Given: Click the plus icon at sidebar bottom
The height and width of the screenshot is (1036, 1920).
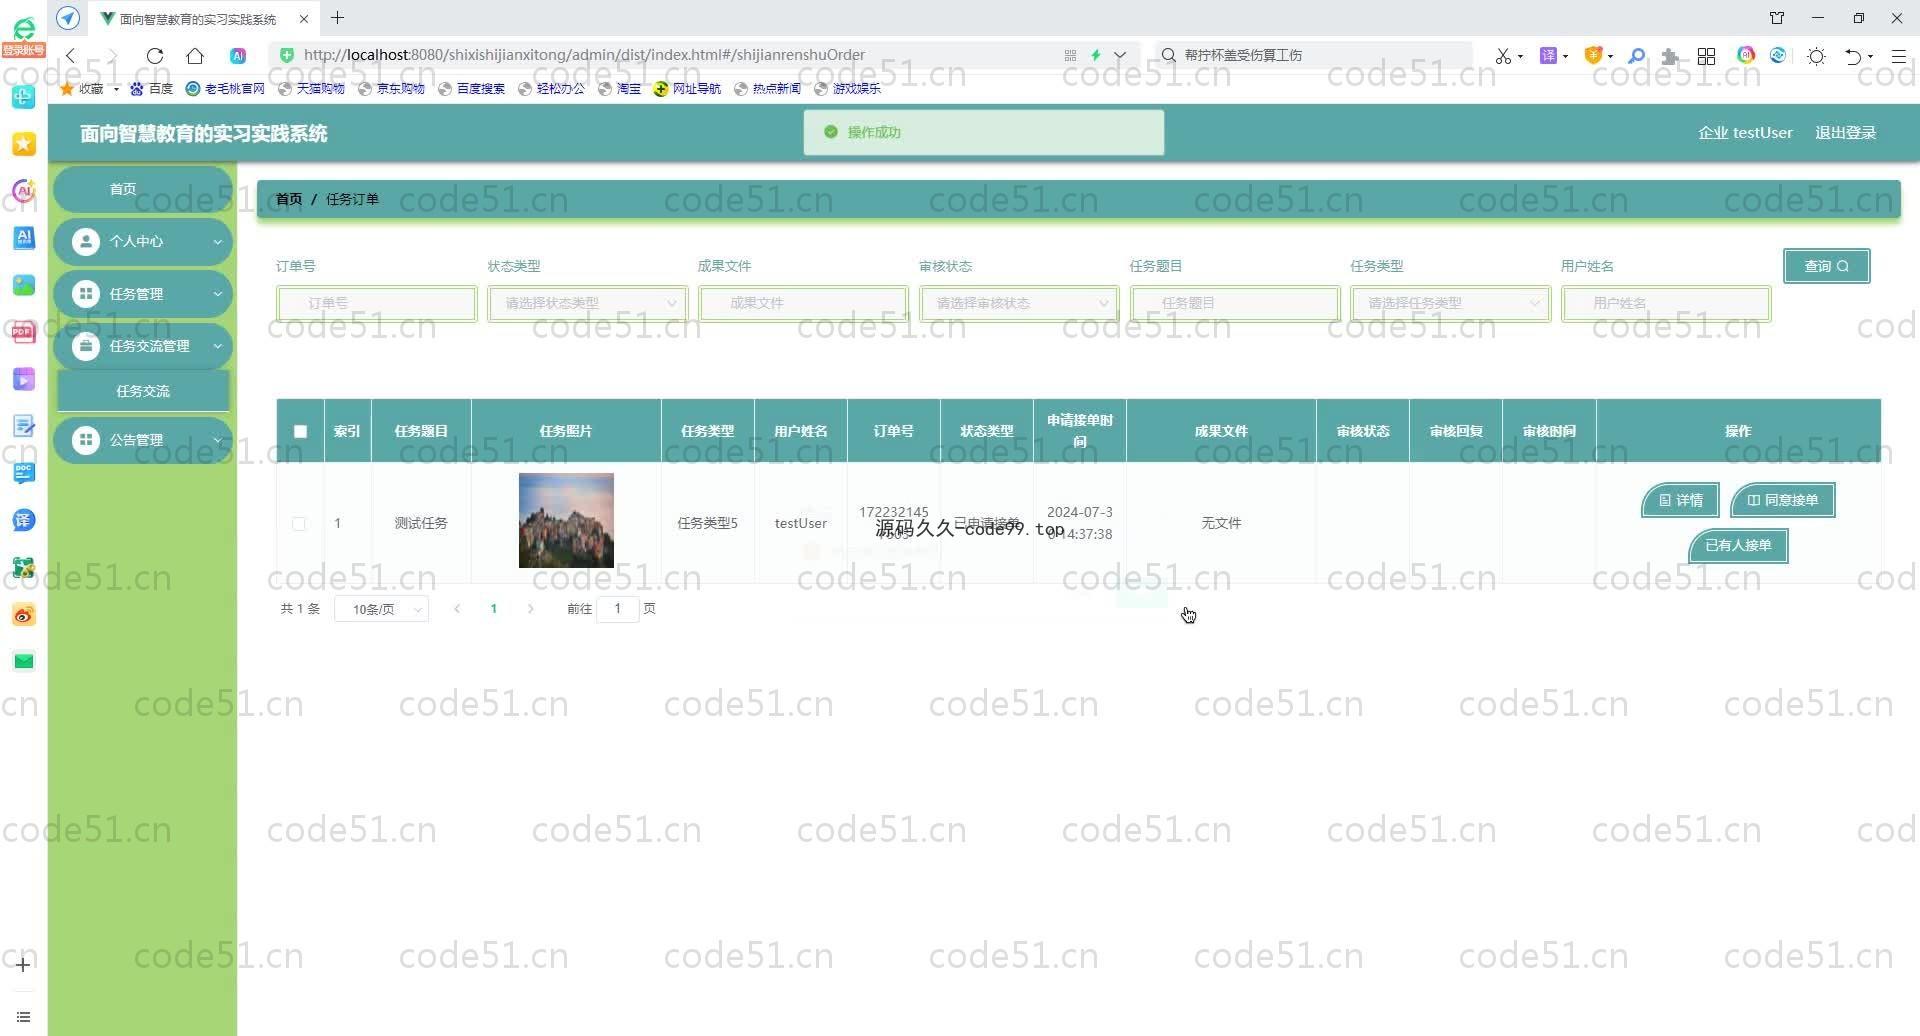Looking at the screenshot, I should coord(24,964).
